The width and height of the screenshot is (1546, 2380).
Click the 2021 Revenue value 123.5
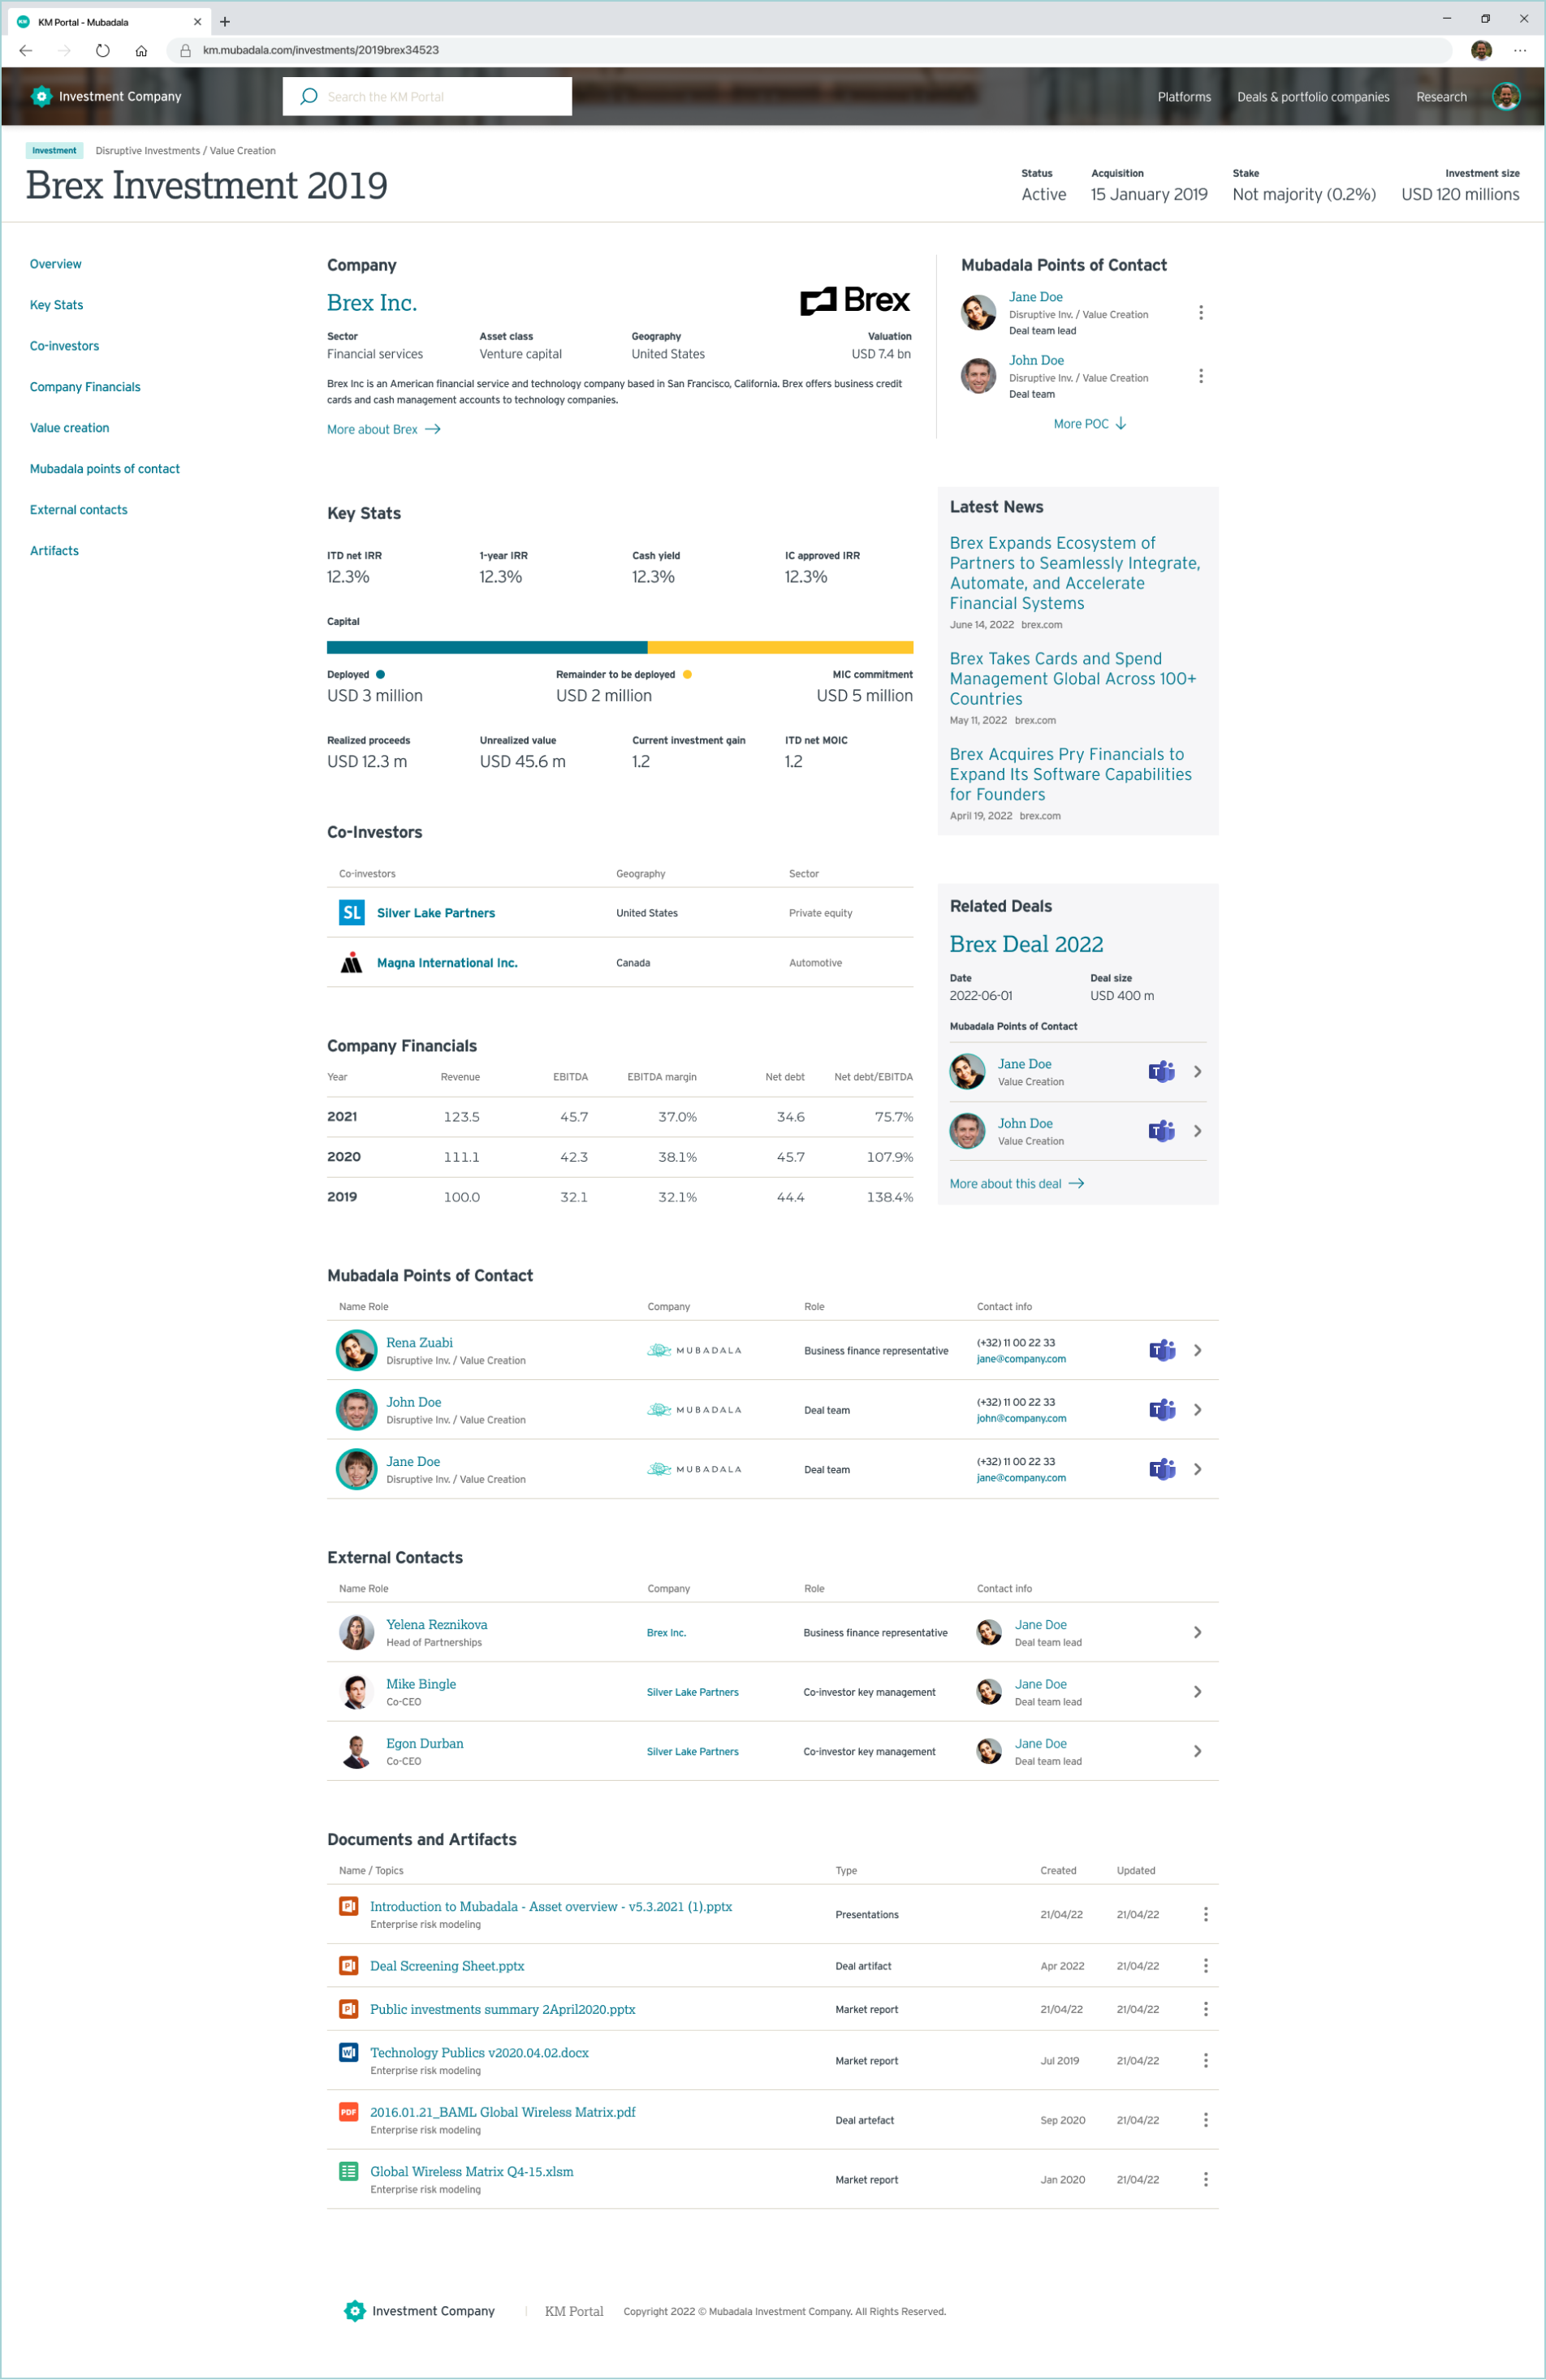[461, 1117]
